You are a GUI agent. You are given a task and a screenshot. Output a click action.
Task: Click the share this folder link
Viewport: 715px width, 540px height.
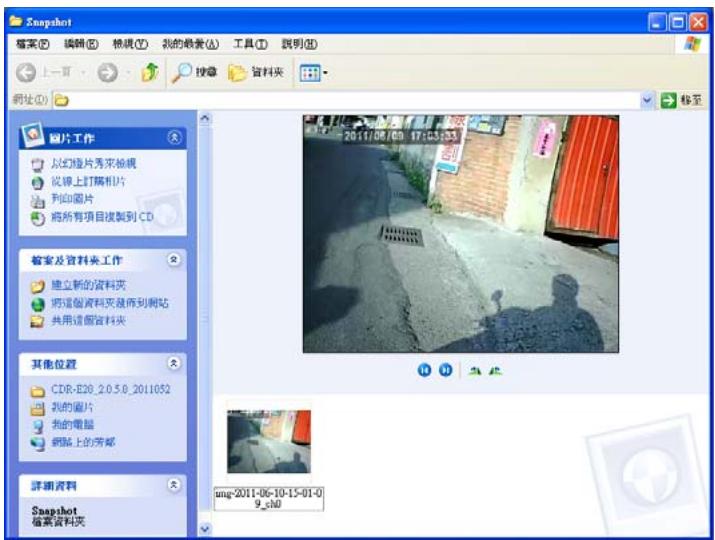click(x=88, y=321)
